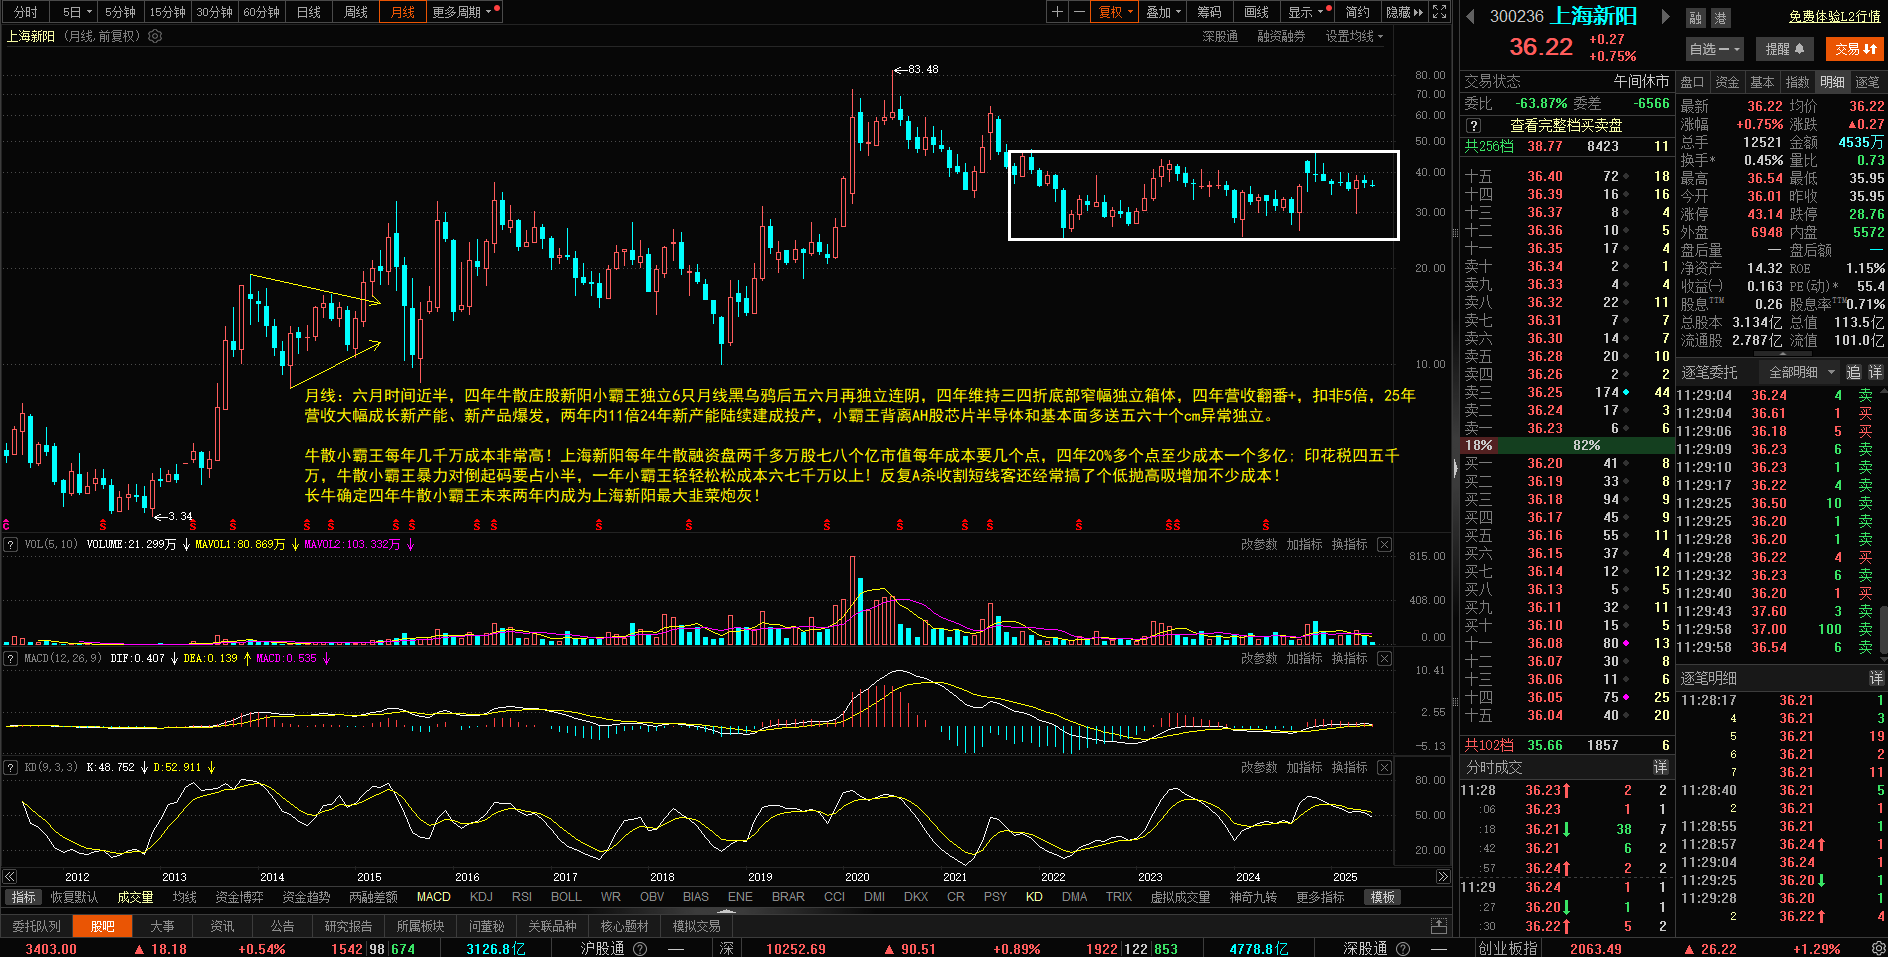Click 换指标 in the MACD panel
1888x957 pixels.
(1349, 659)
